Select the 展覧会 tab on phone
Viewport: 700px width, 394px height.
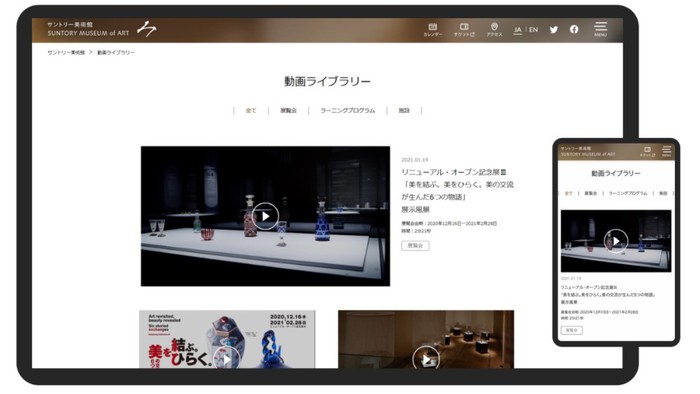(x=590, y=193)
